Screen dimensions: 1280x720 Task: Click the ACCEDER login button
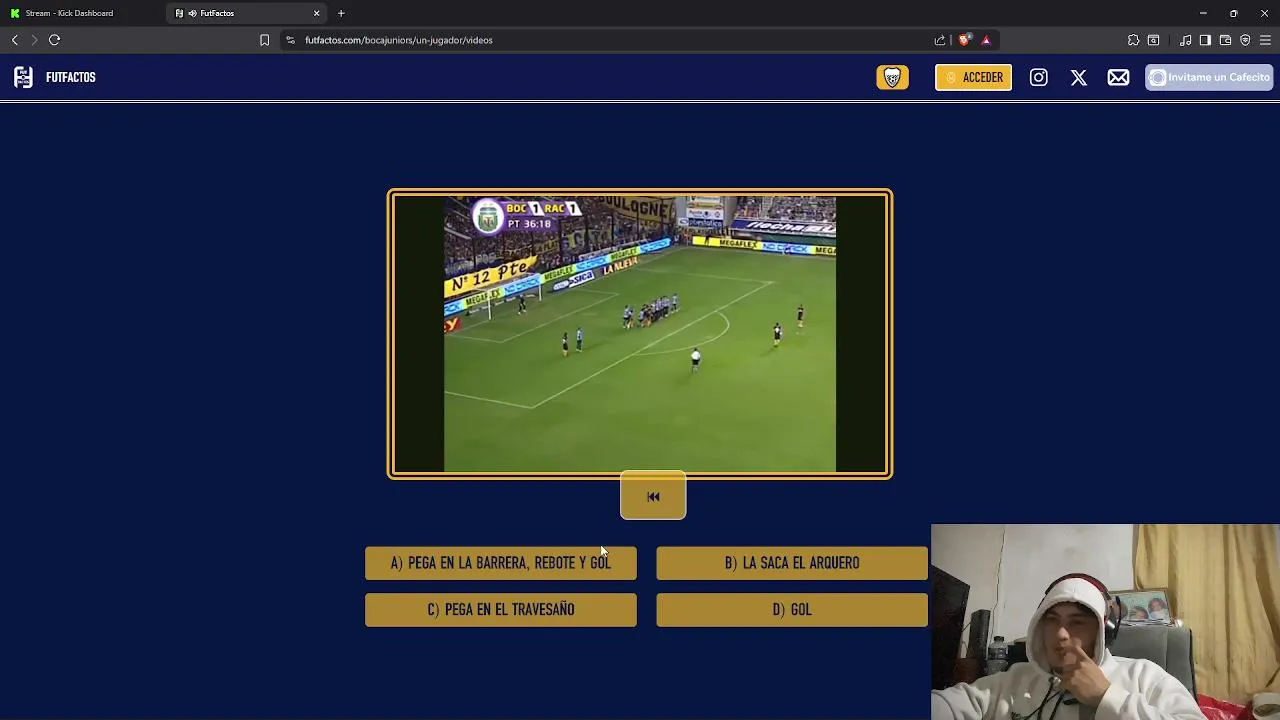(x=973, y=77)
